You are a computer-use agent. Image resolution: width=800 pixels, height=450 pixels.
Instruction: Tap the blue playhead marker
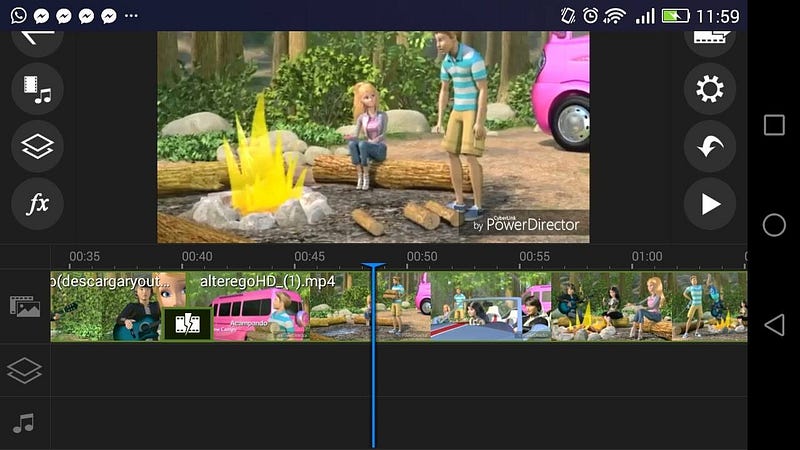coord(373,356)
